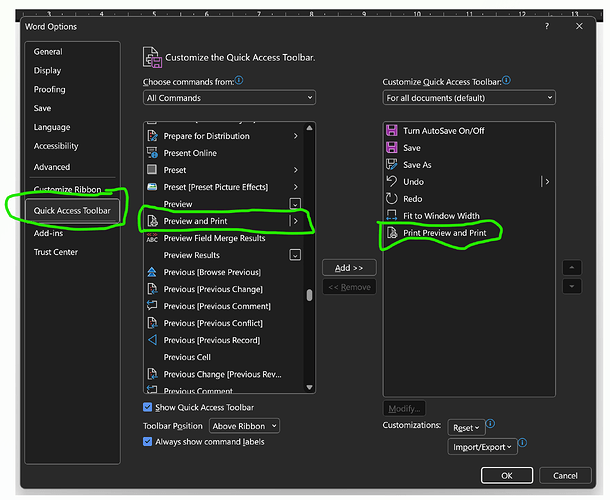610x500 pixels.
Task: Click the Preset Picture Effects icon
Action: click(152, 187)
